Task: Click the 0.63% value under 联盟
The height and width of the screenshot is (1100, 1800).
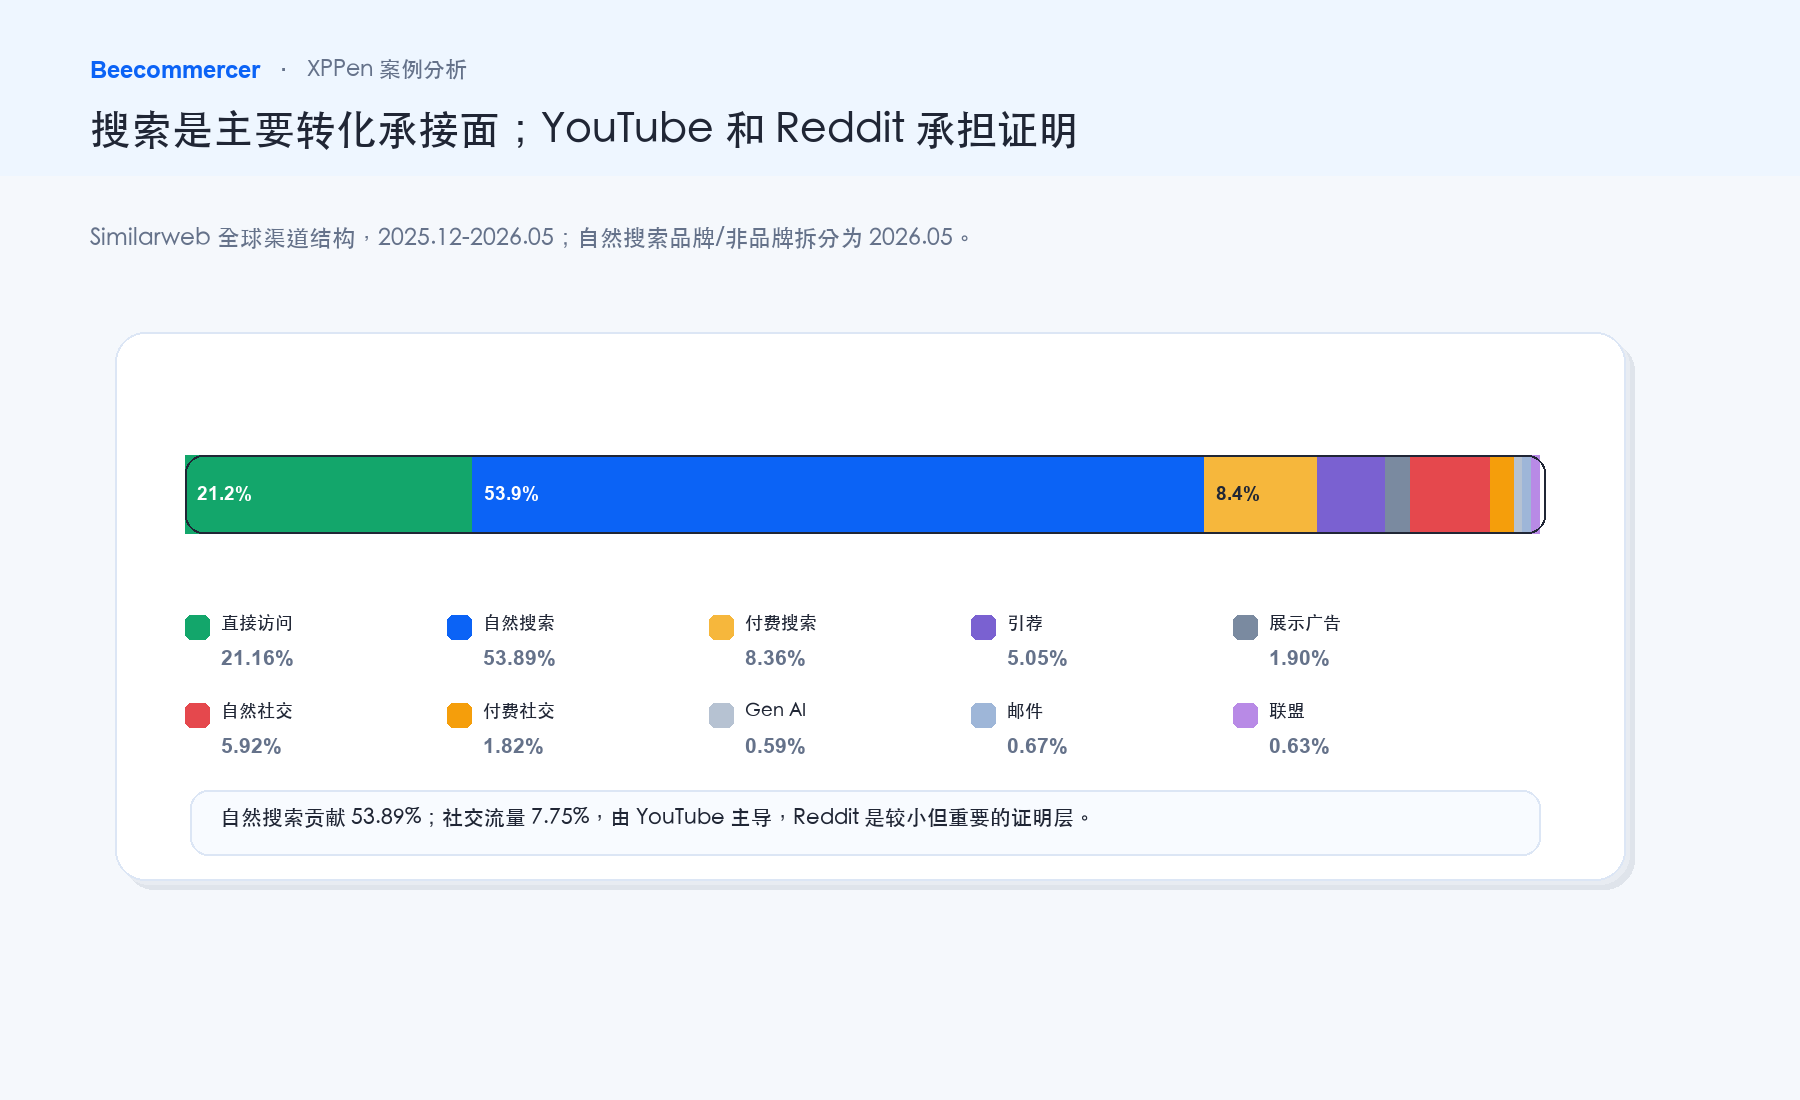Action: pos(1299,746)
